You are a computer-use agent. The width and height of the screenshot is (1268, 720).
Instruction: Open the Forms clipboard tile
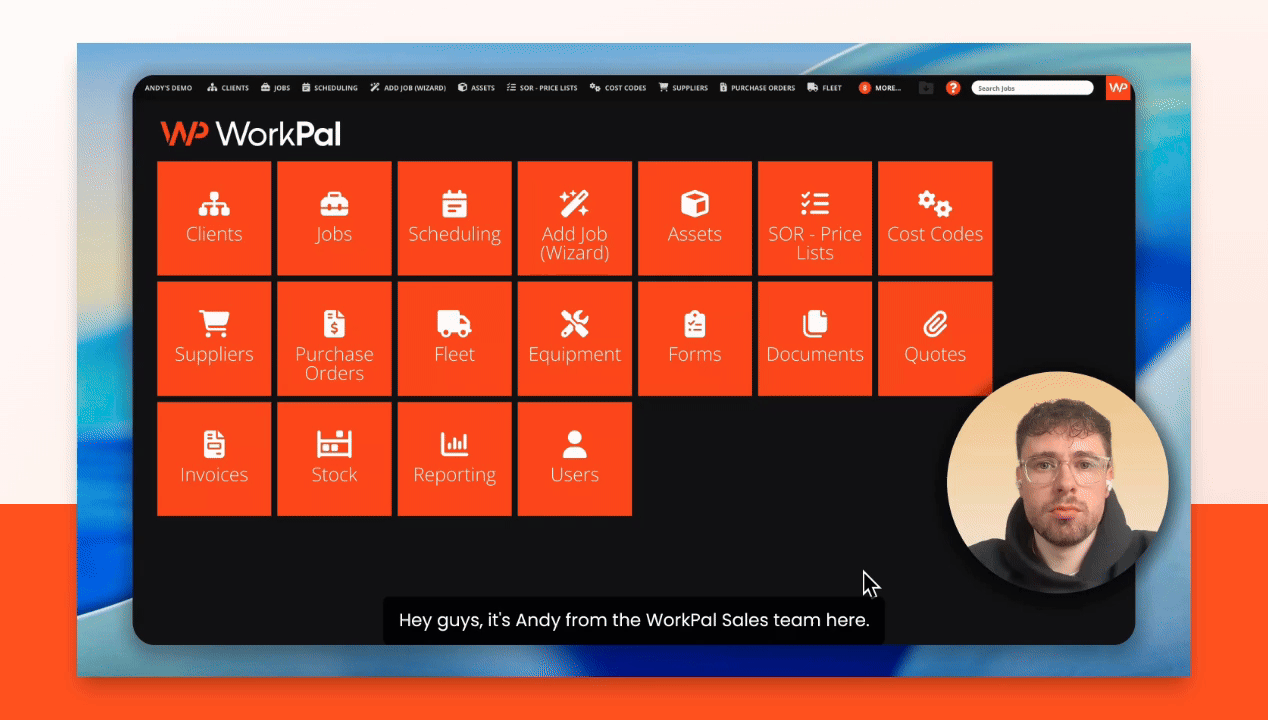(x=694, y=338)
